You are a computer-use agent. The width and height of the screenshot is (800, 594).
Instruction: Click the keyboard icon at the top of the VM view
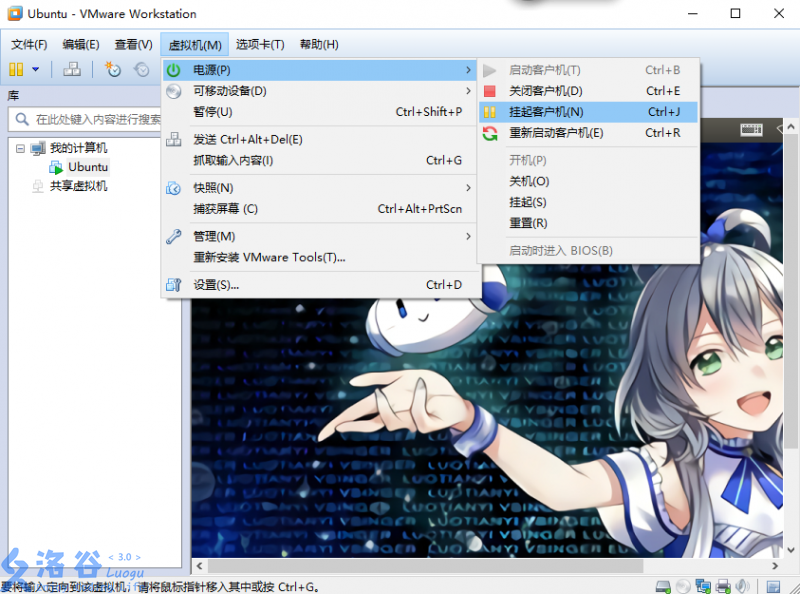[751, 130]
